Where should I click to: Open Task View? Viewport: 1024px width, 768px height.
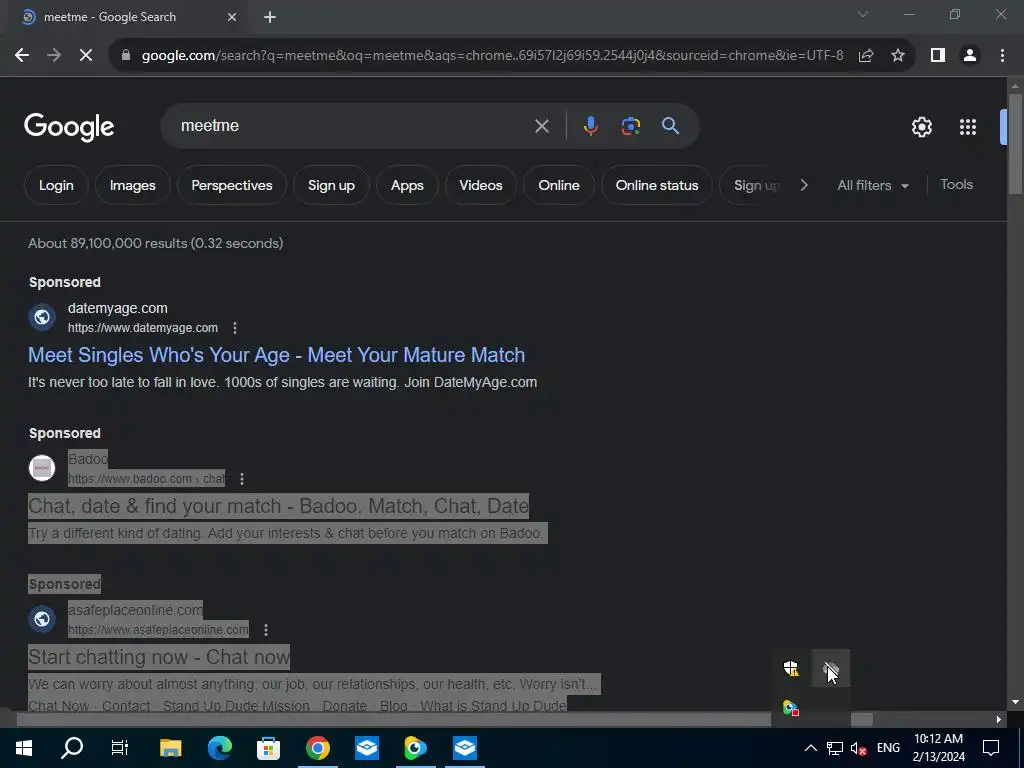click(x=120, y=748)
